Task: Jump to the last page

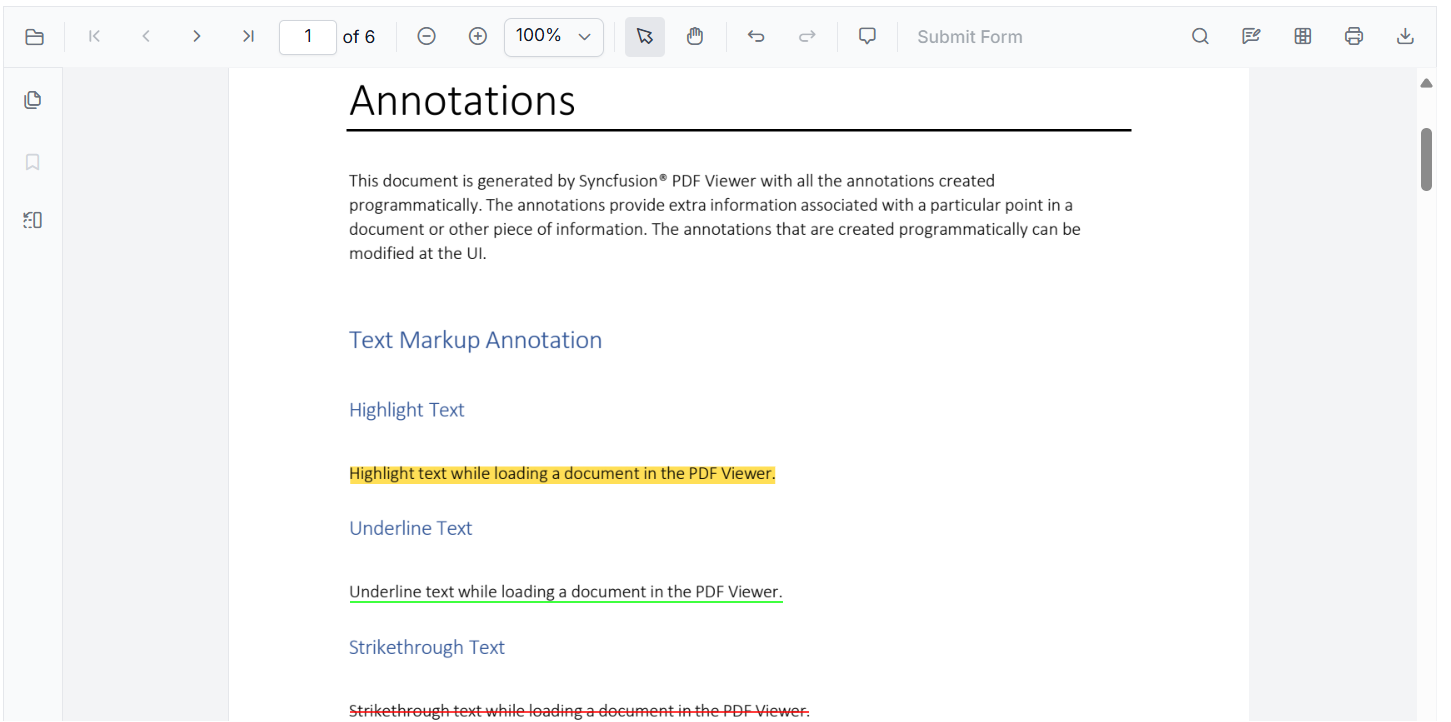Action: (x=248, y=37)
